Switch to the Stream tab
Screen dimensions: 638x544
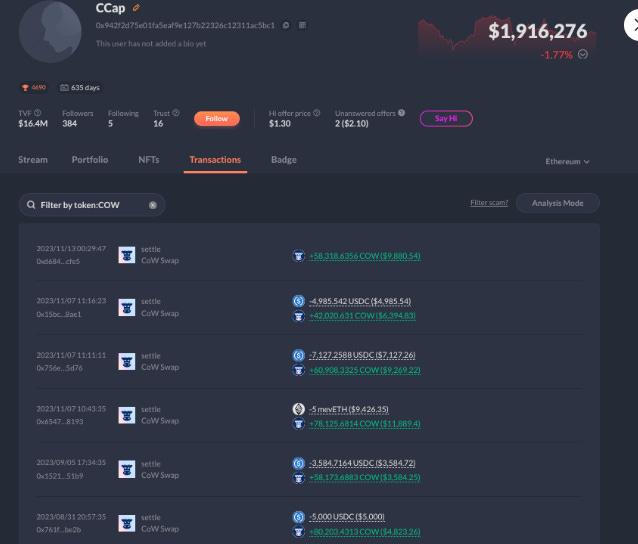(33, 160)
